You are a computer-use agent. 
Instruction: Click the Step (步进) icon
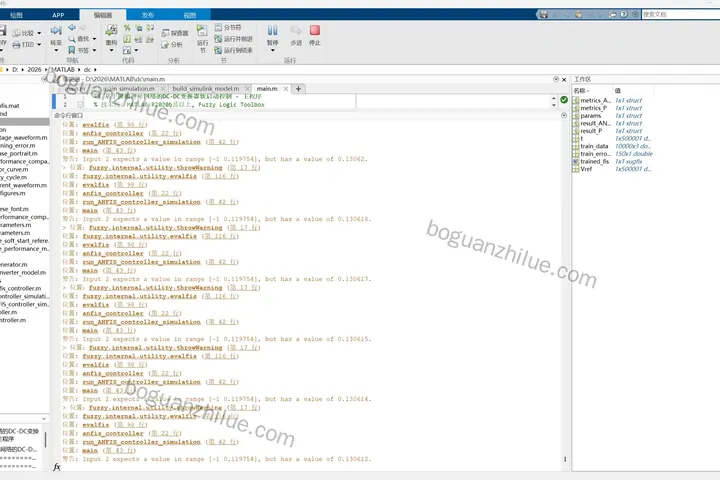[296, 31]
